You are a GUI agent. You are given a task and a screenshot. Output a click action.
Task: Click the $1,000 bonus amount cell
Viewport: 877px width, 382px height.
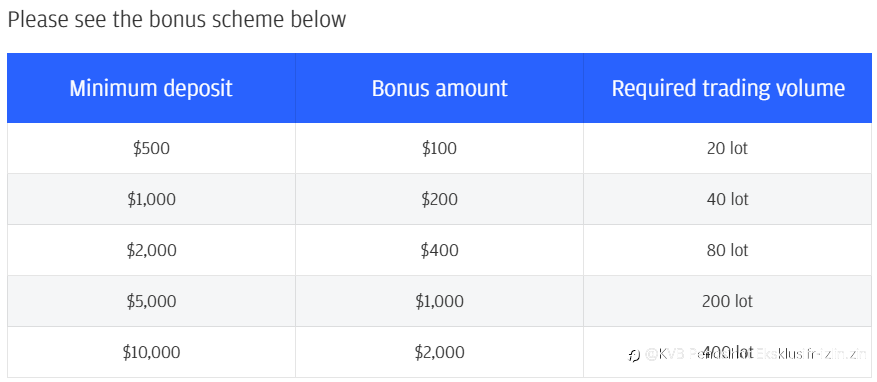pyautogui.click(x=440, y=301)
